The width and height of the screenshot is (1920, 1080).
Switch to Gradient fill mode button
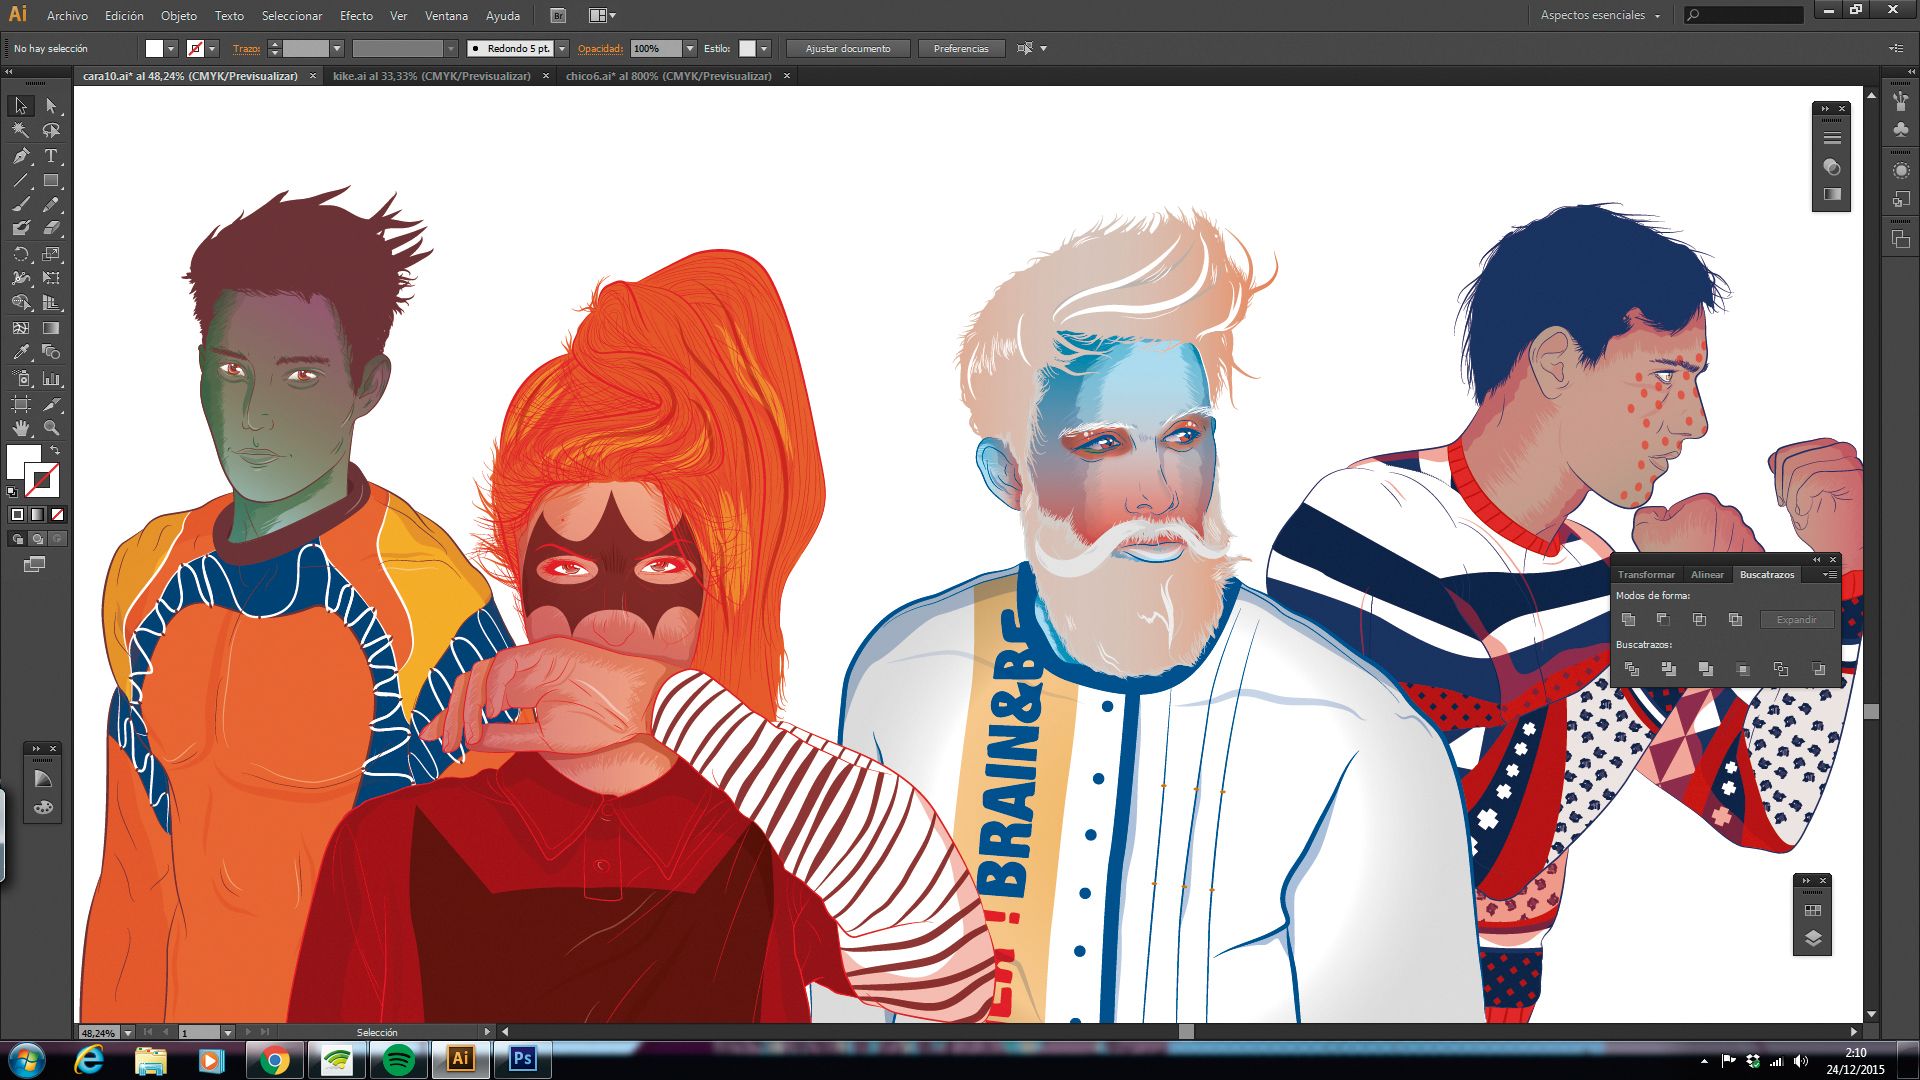pos(37,515)
